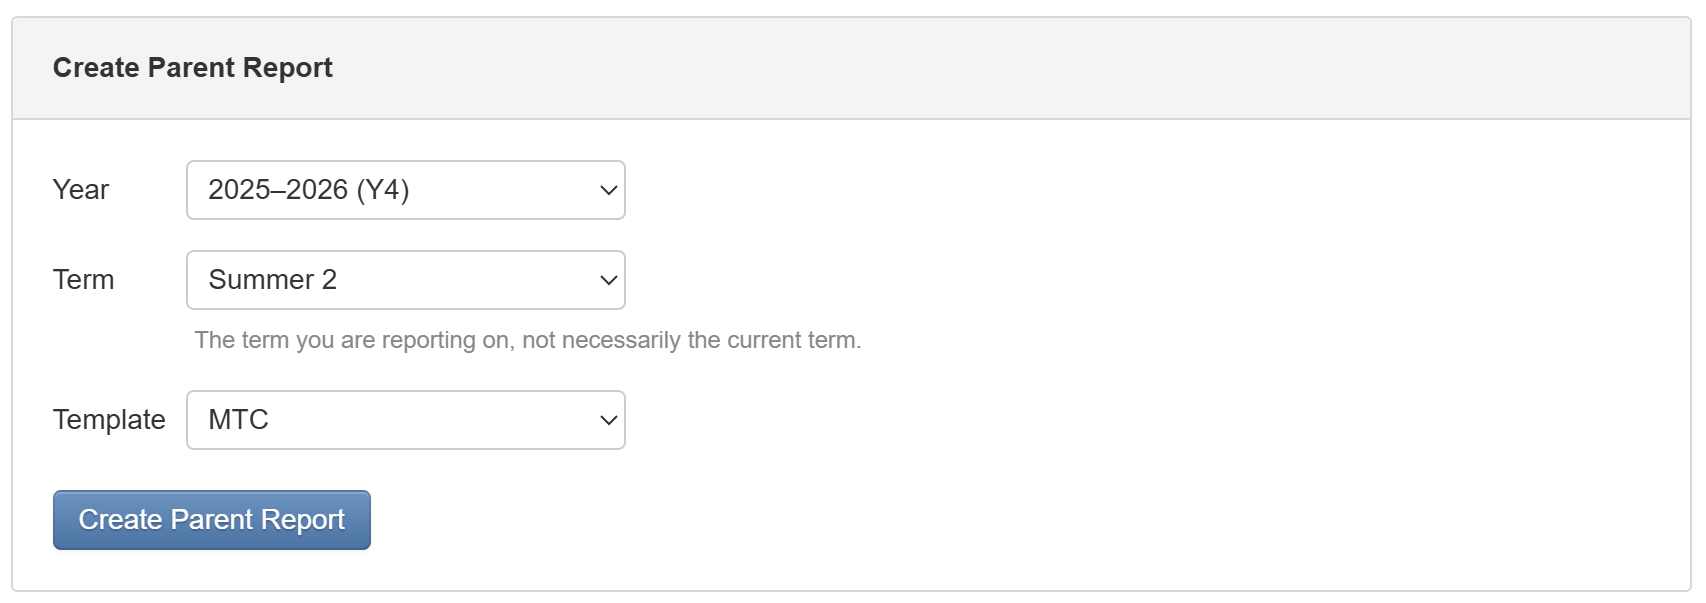The width and height of the screenshot is (1706, 603).
Task: Click the chevron arrow of Year select
Action: tap(608, 190)
